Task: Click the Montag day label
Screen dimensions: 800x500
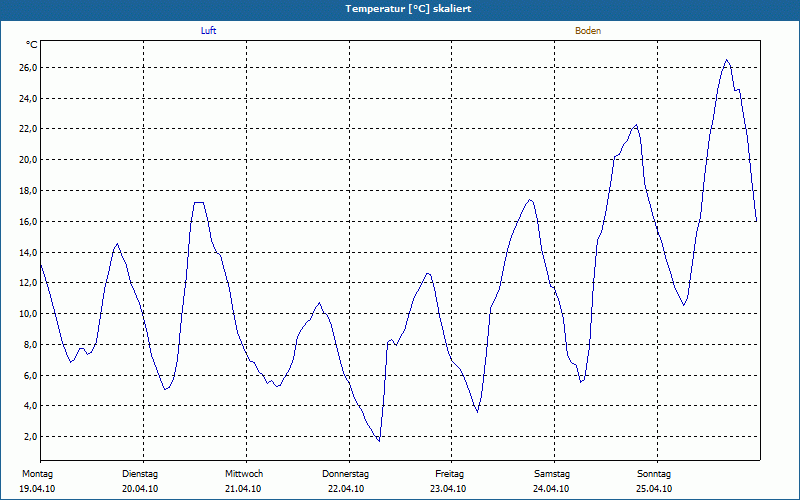Action: pyautogui.click(x=37, y=474)
